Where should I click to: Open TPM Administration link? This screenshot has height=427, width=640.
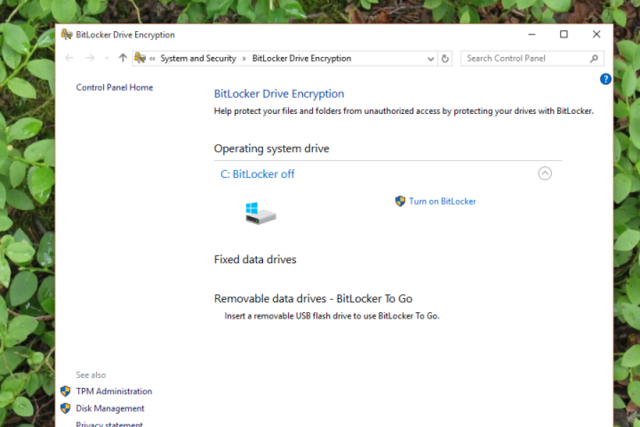114,391
